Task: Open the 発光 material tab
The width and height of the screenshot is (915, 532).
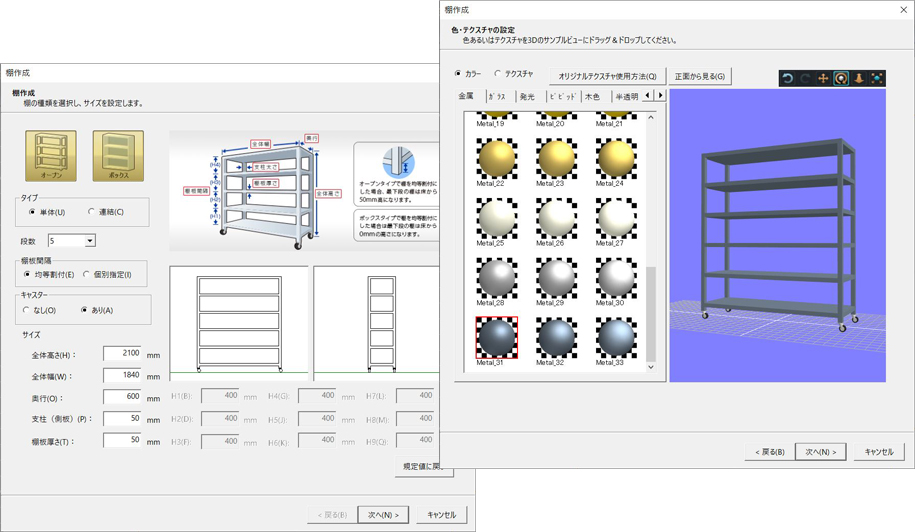Action: [527, 97]
